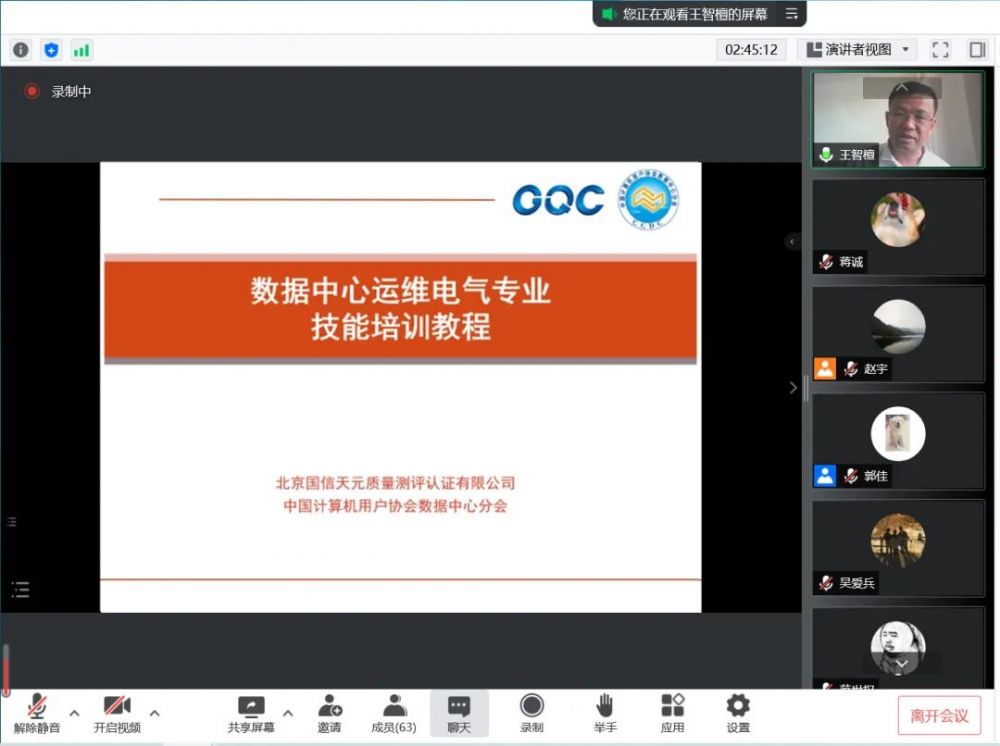The image size is (1000, 746).
Task: Click the slide outline list icon
Action: tap(20, 589)
